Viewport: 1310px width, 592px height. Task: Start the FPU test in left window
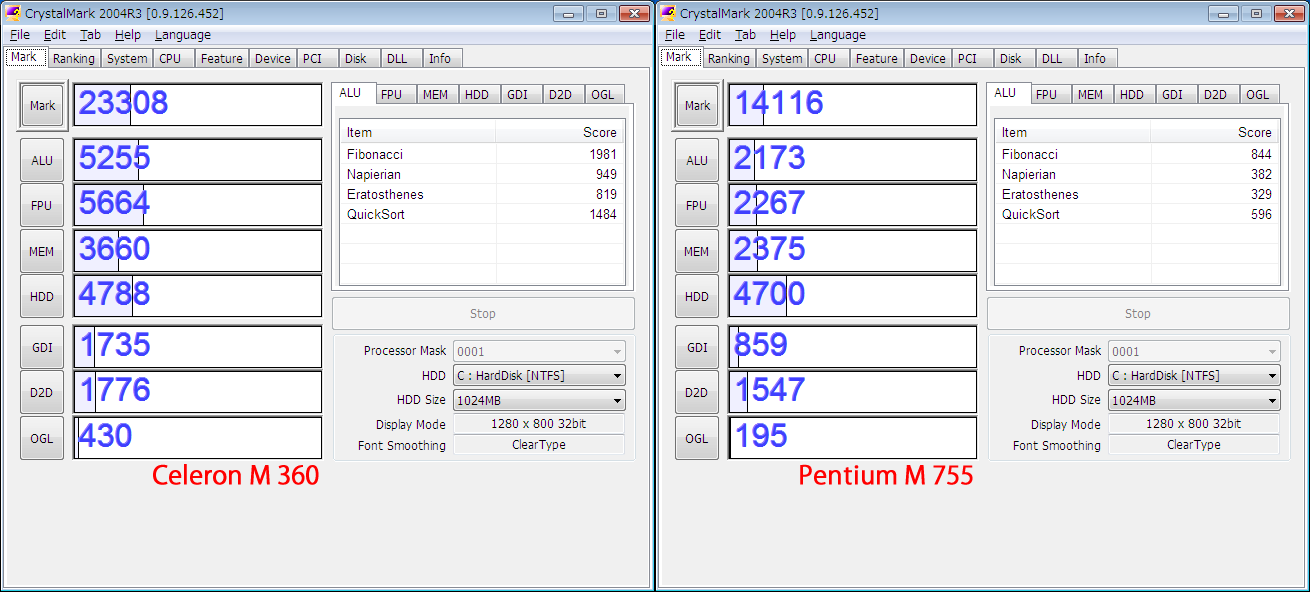click(42, 205)
